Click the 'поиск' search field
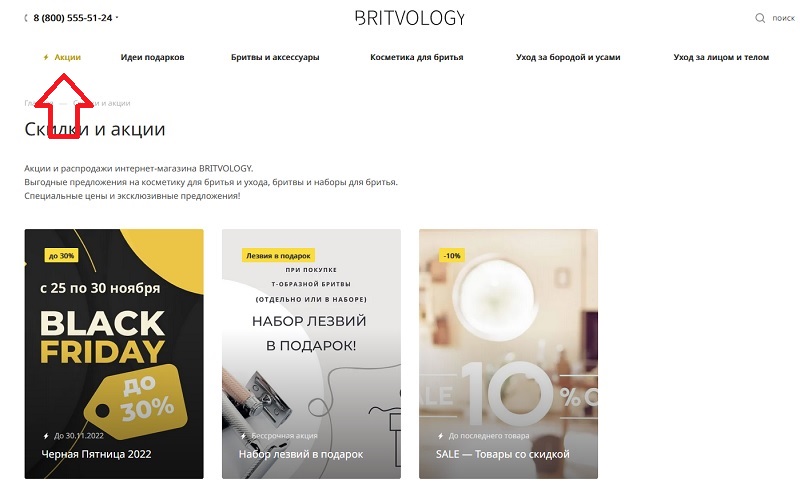 (x=783, y=18)
